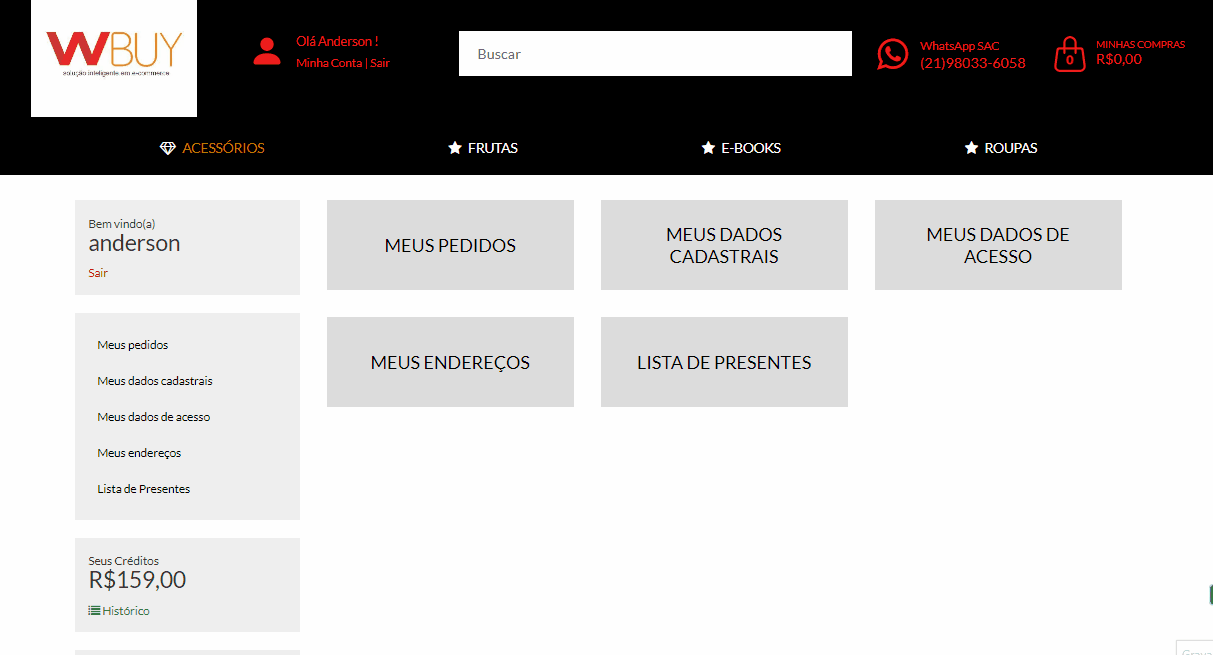The image size is (1213, 655).
Task: Open the Roupas category menu
Action: (1011, 148)
